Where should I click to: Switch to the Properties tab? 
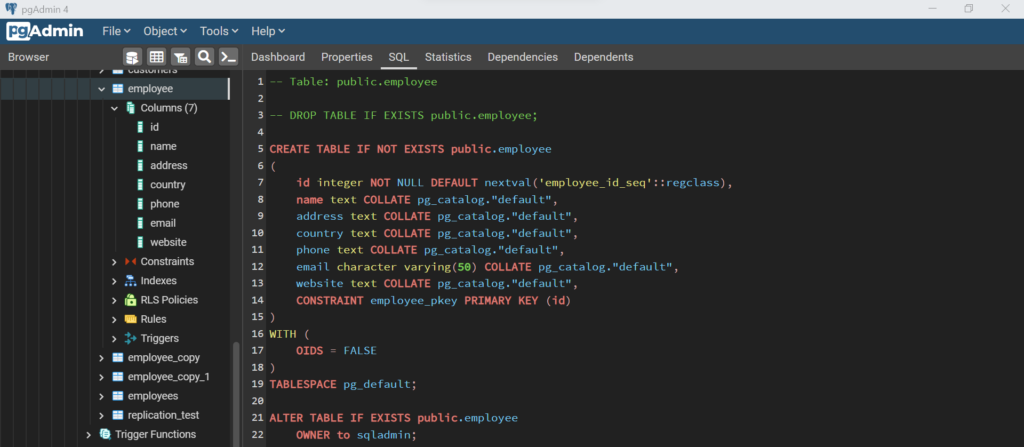pyautogui.click(x=347, y=57)
